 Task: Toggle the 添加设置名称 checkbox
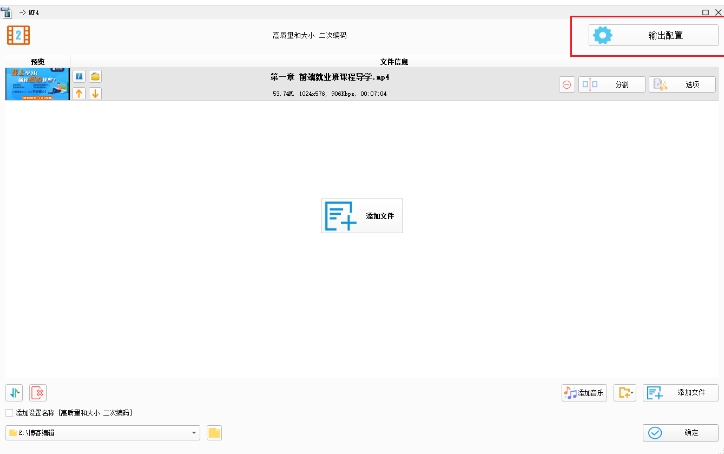9,412
